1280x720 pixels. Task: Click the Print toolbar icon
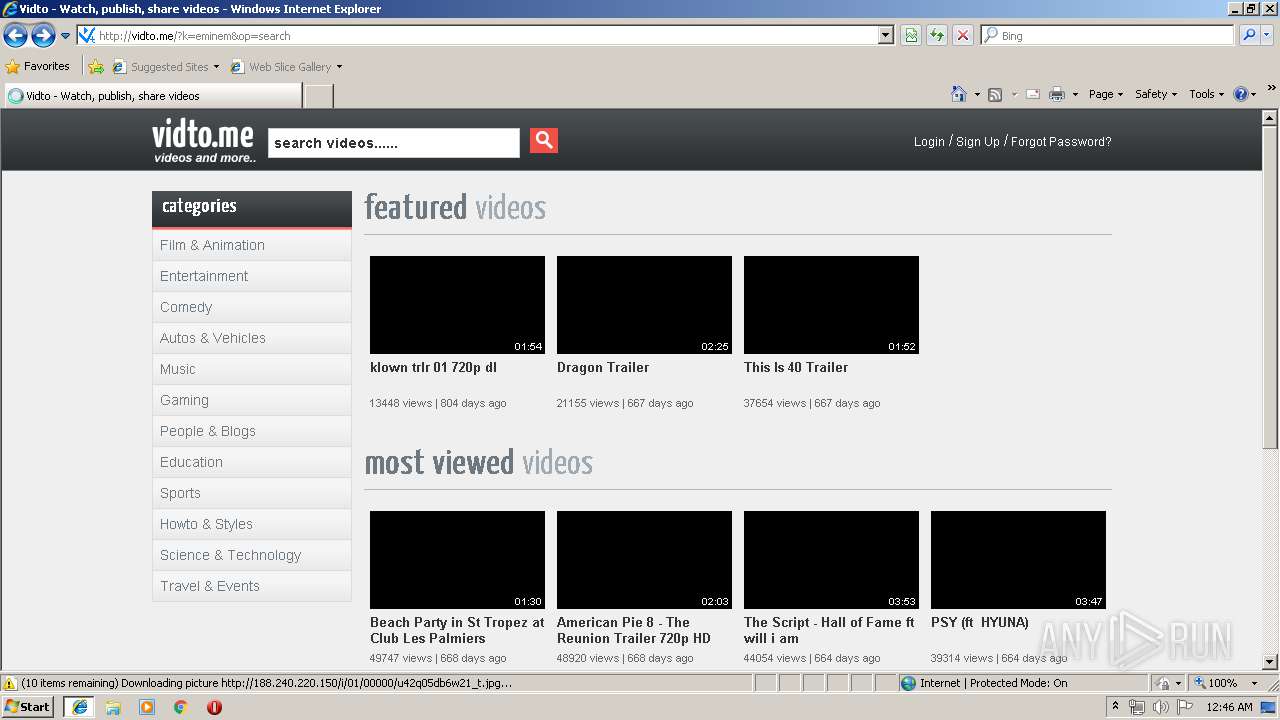(1057, 94)
